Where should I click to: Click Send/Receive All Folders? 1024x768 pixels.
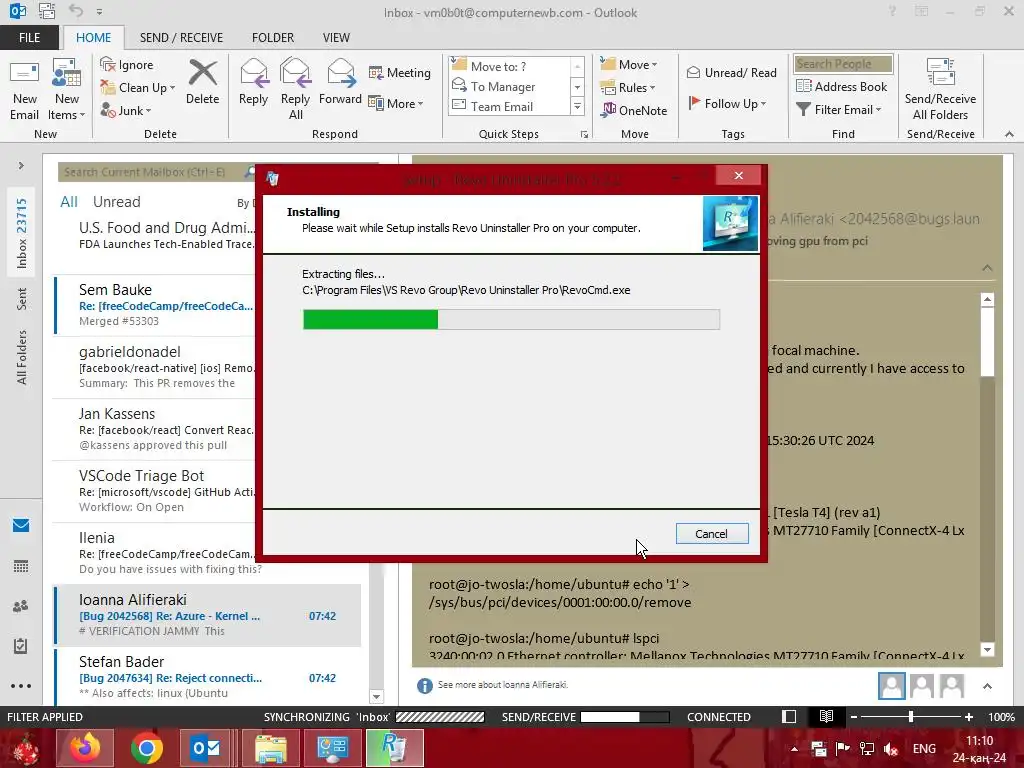click(940, 90)
